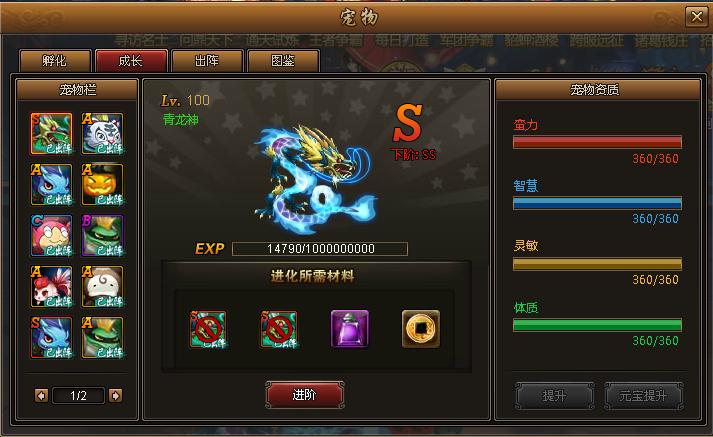The height and width of the screenshot is (437, 713).
Task: Select the C-rank pink pet icon
Action: pos(51,236)
